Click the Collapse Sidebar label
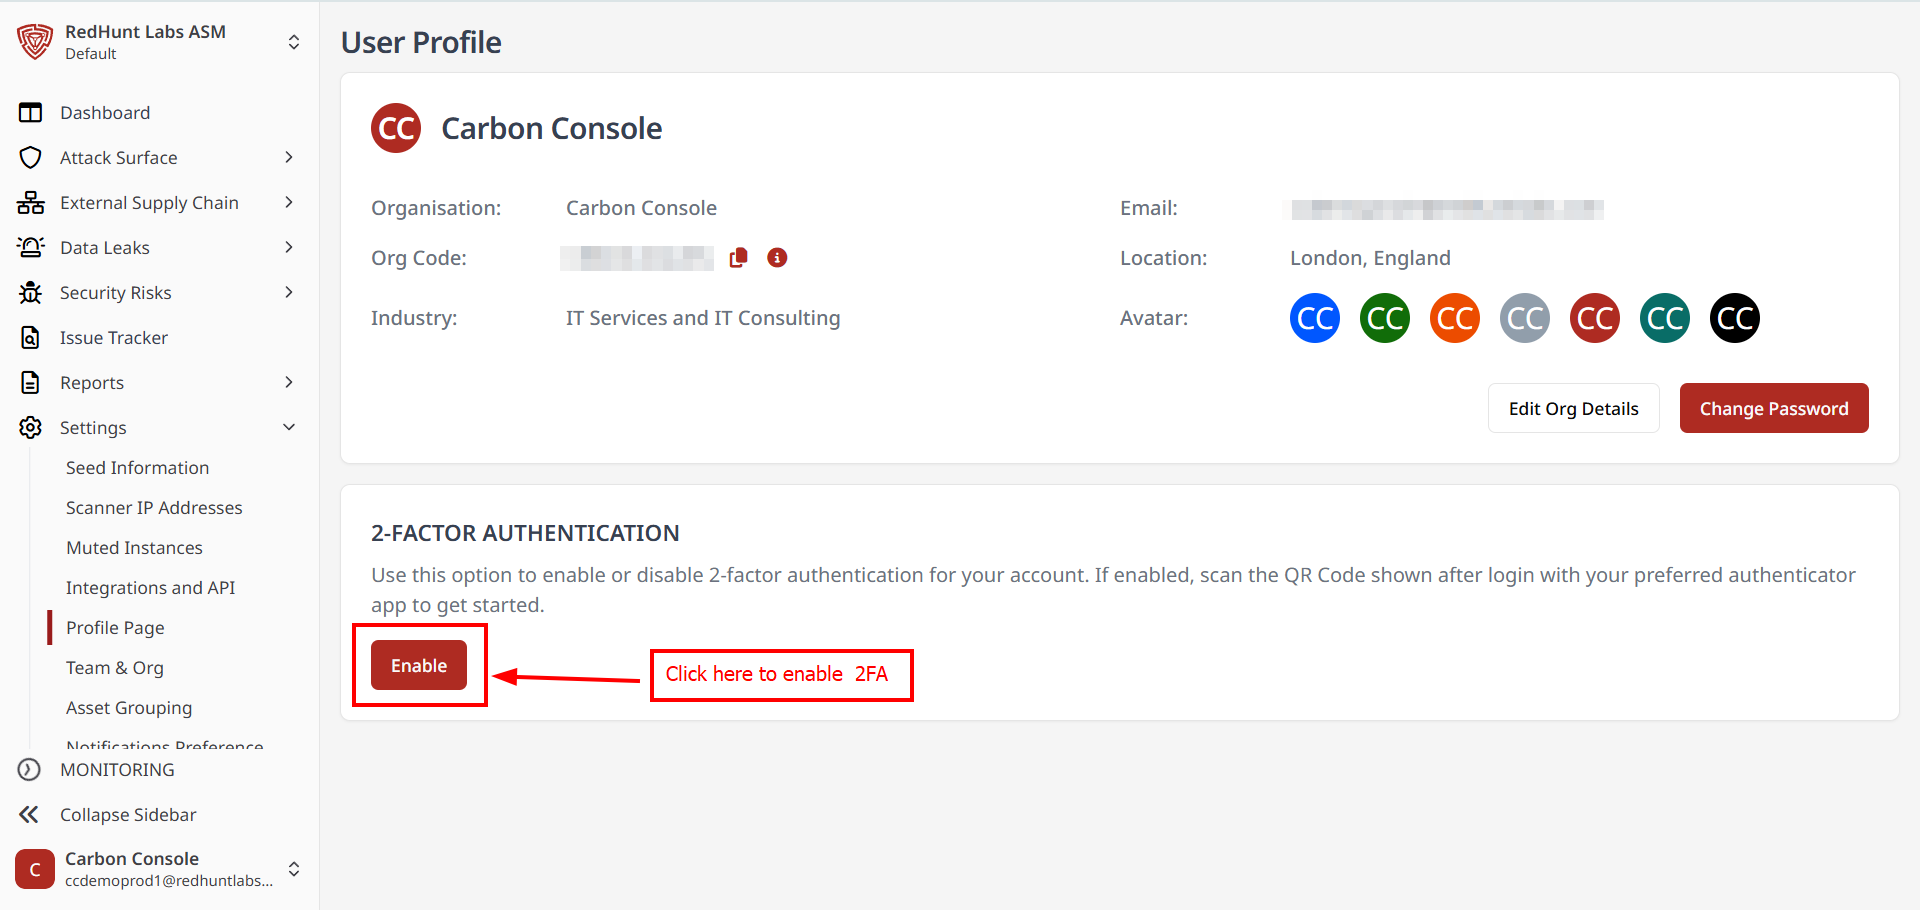Screen dimensions: 1920x910 (x=128, y=815)
